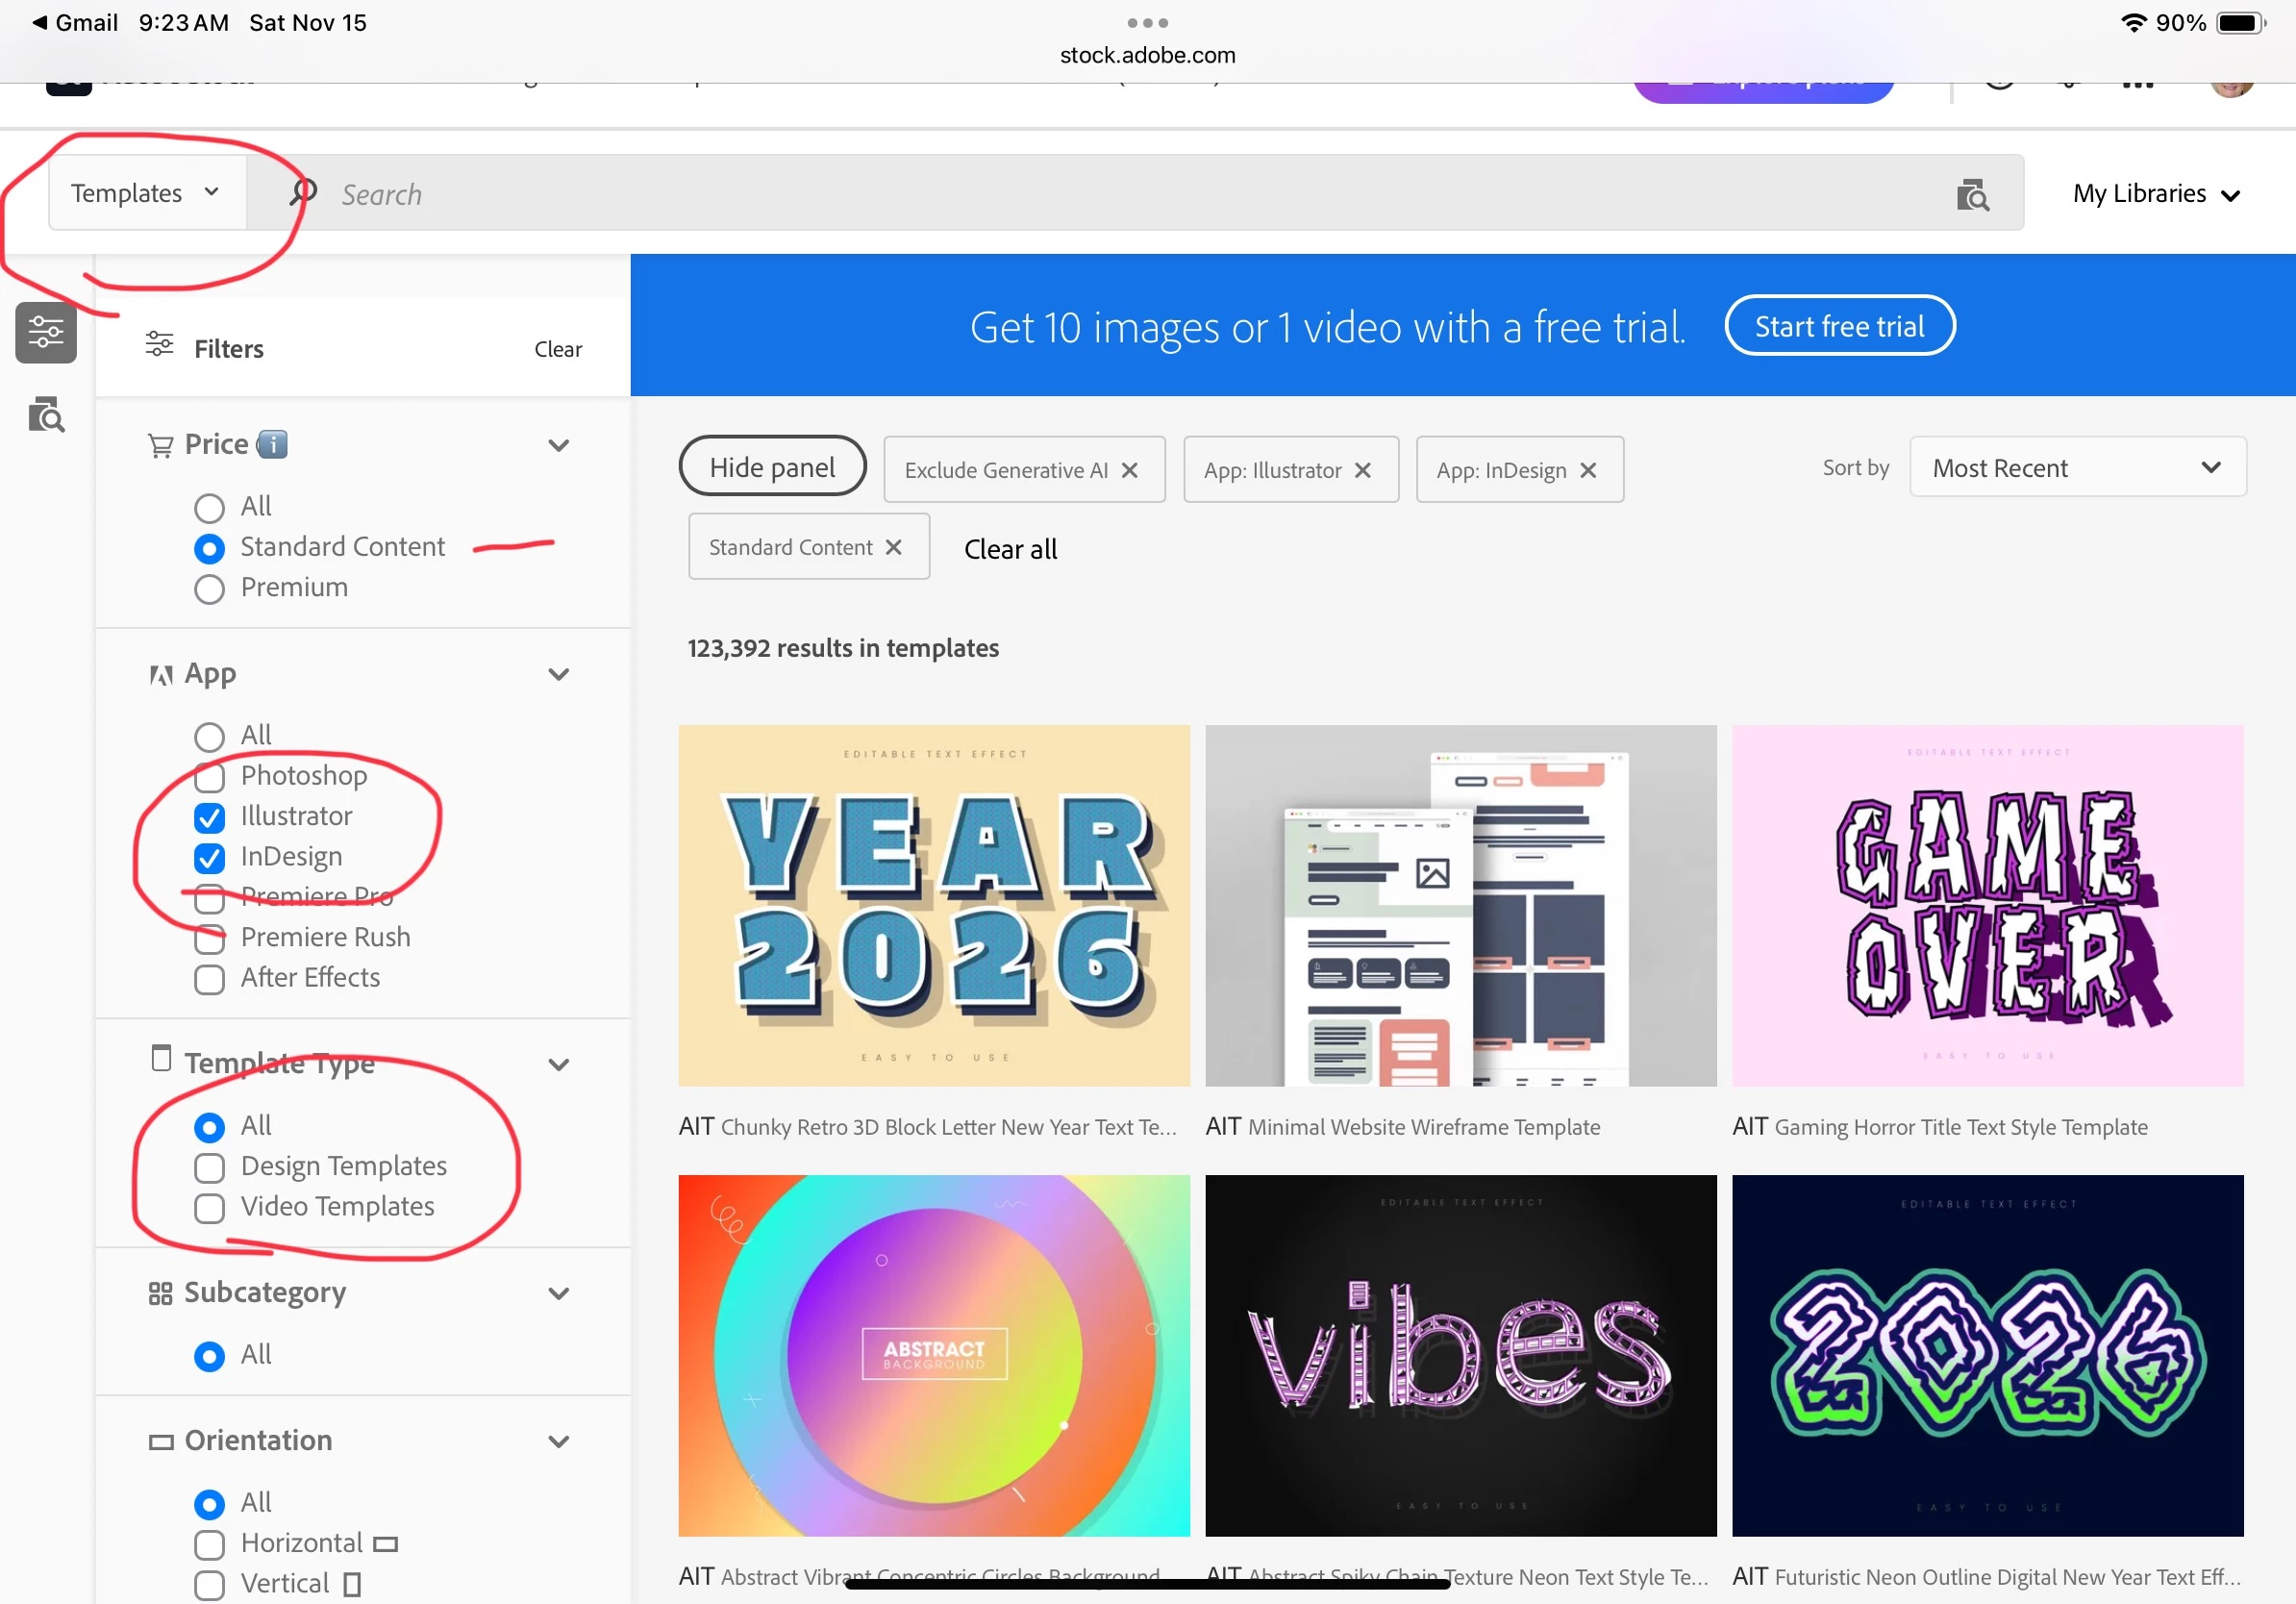Image resolution: width=2296 pixels, height=1604 pixels.
Task: Remove the App: InDesign filter chip
Action: (1588, 470)
